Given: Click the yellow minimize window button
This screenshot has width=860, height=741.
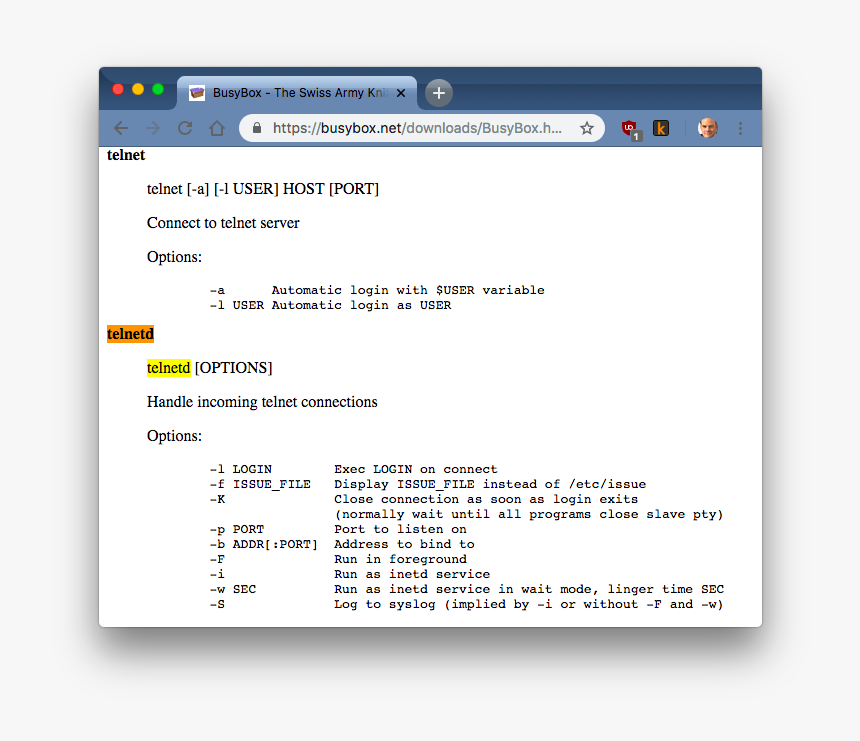Looking at the screenshot, I should 138,89.
